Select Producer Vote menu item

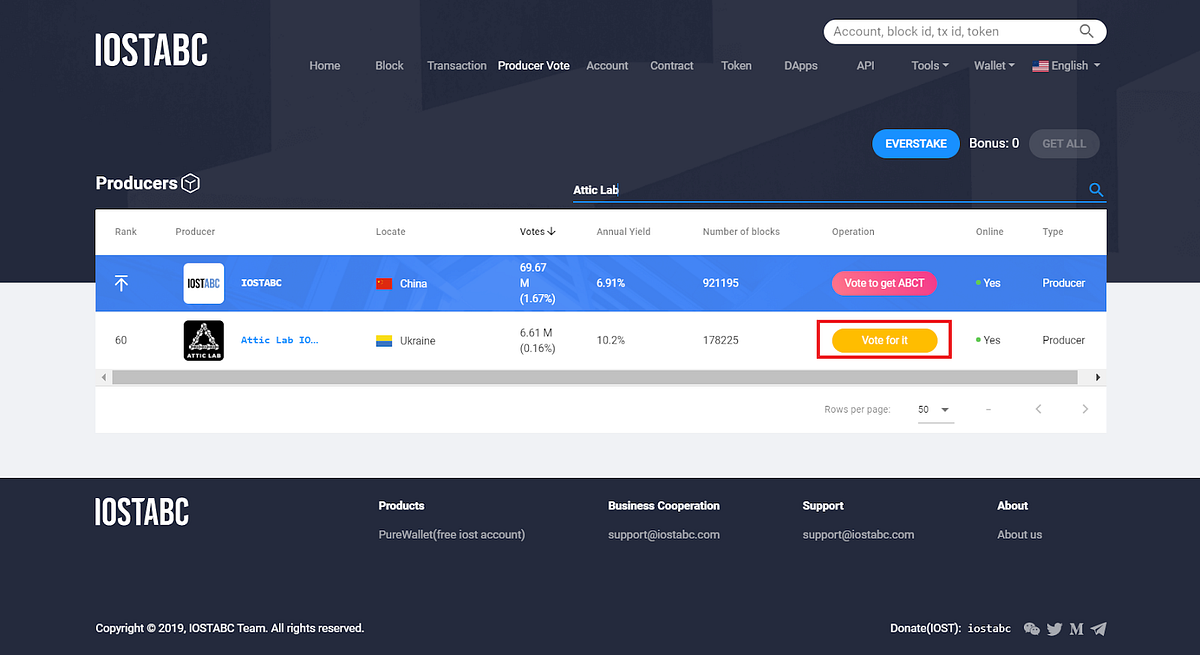(534, 66)
